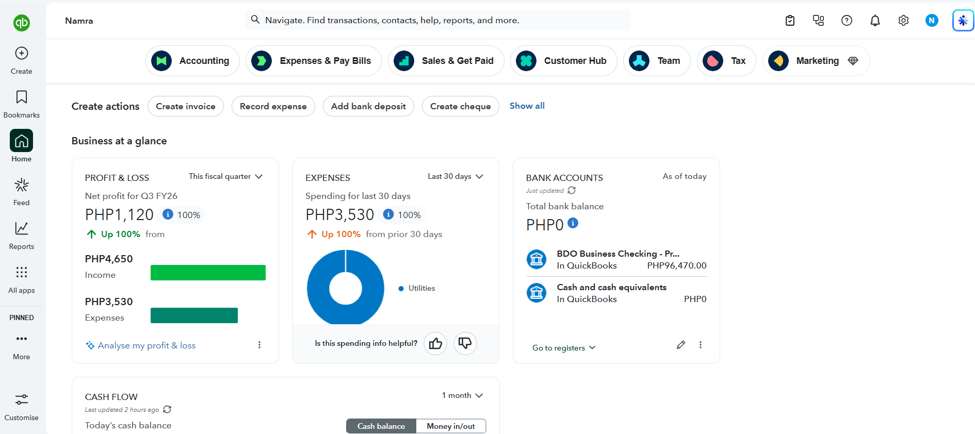Click the Utilities legend entry
975x434 pixels.
(417, 289)
